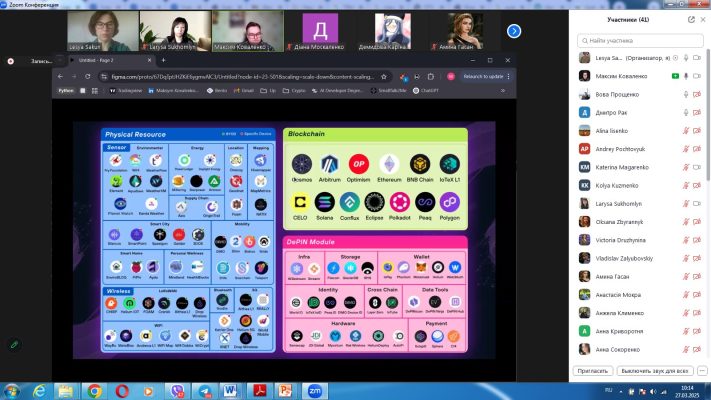Open Crypto bookmarks folder
Image resolution: width=711 pixels, height=400 pixels.
tap(294, 91)
